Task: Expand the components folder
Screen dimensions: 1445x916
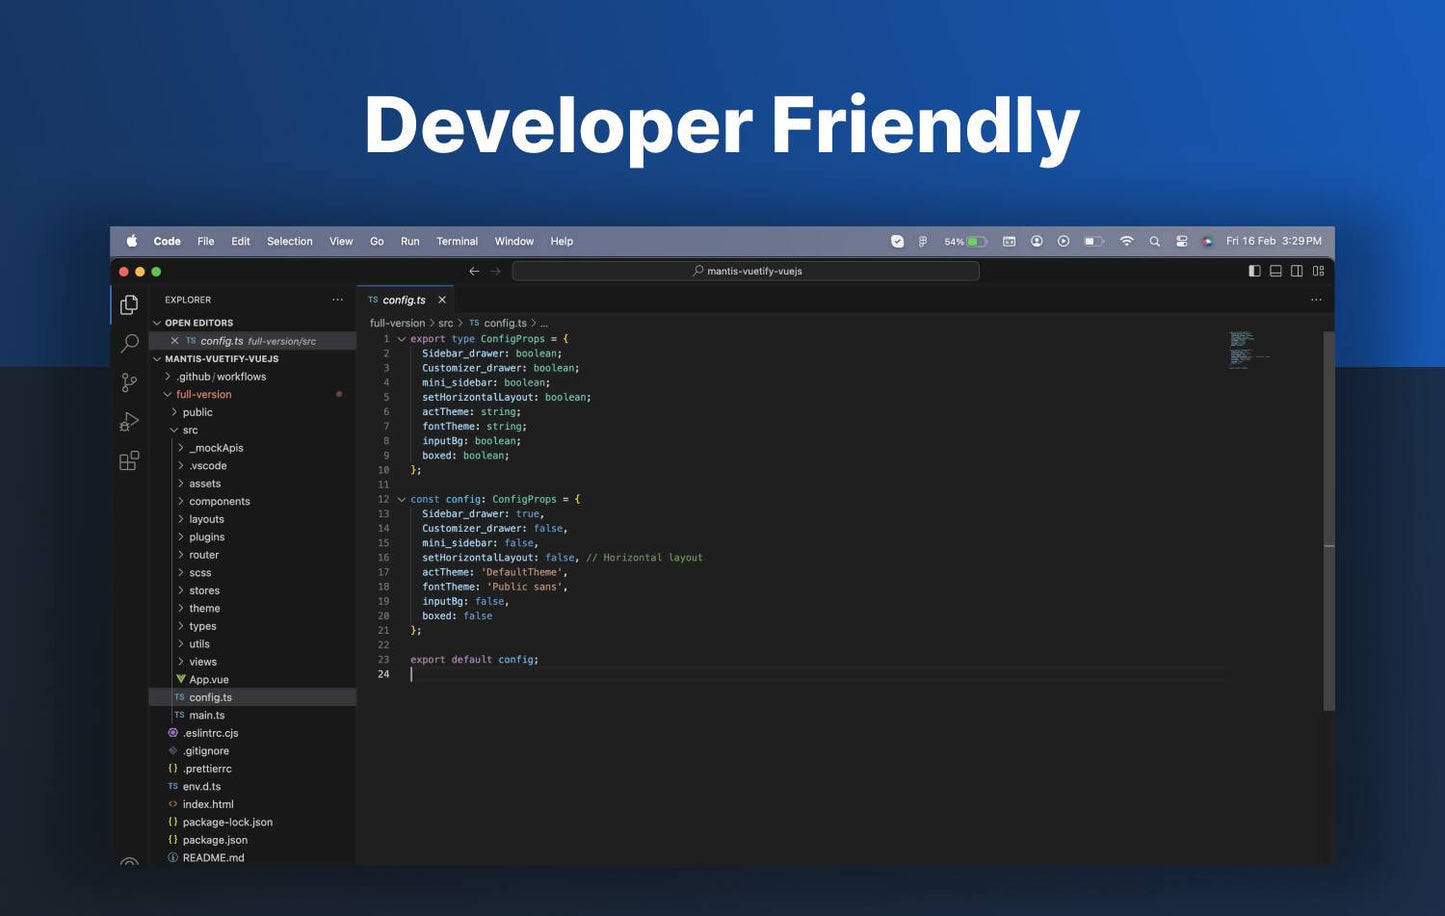Action: [219, 502]
